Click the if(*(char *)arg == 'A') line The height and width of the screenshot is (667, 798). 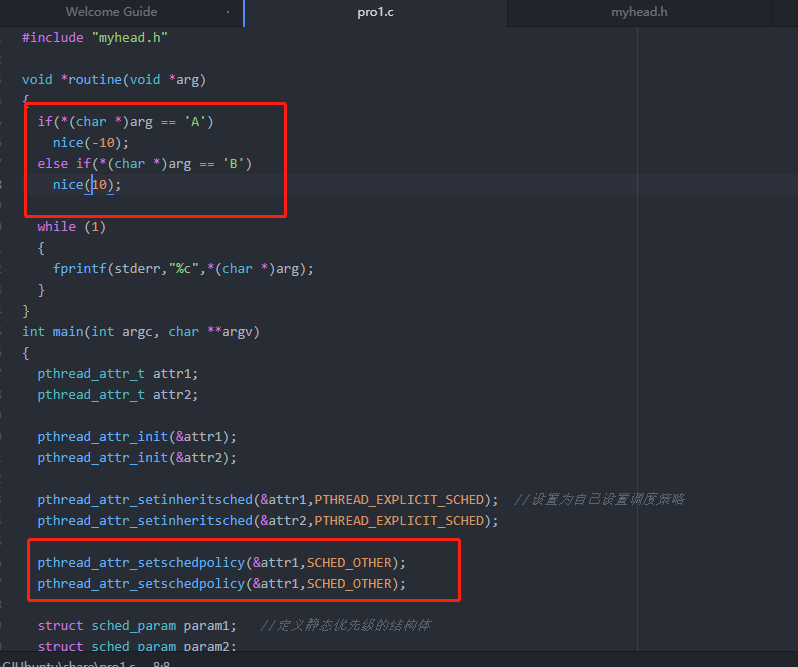click(125, 122)
